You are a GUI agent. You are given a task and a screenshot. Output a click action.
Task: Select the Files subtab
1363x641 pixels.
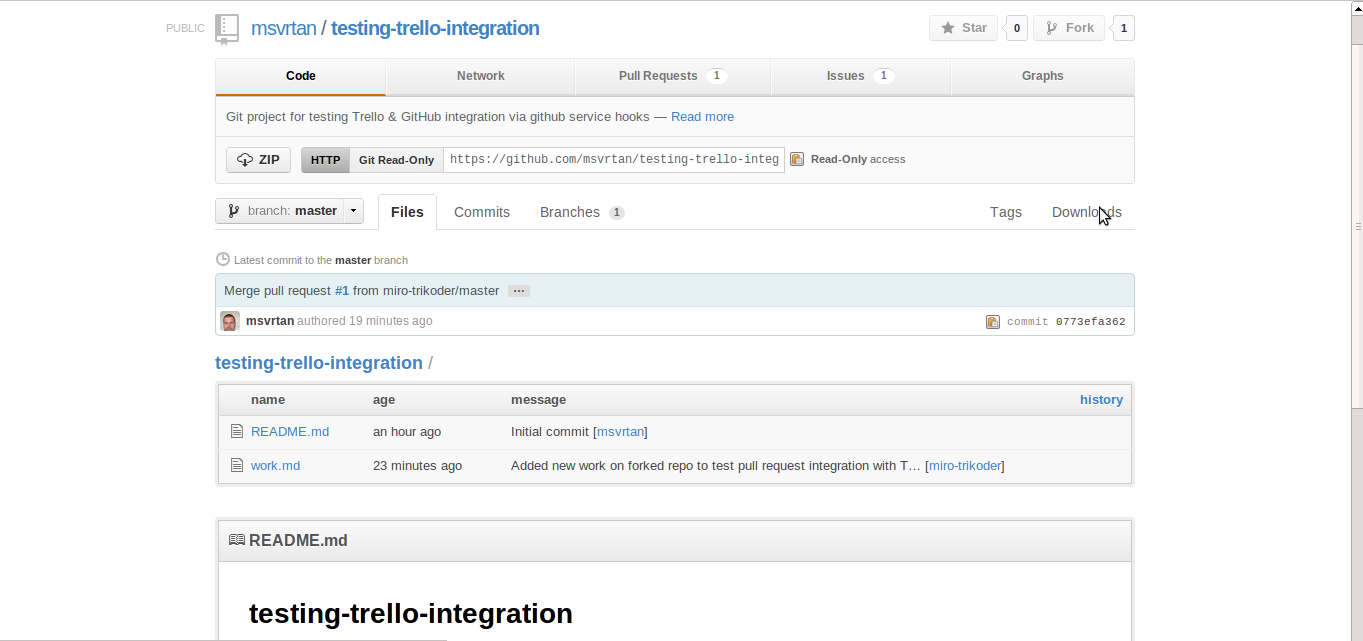407,212
